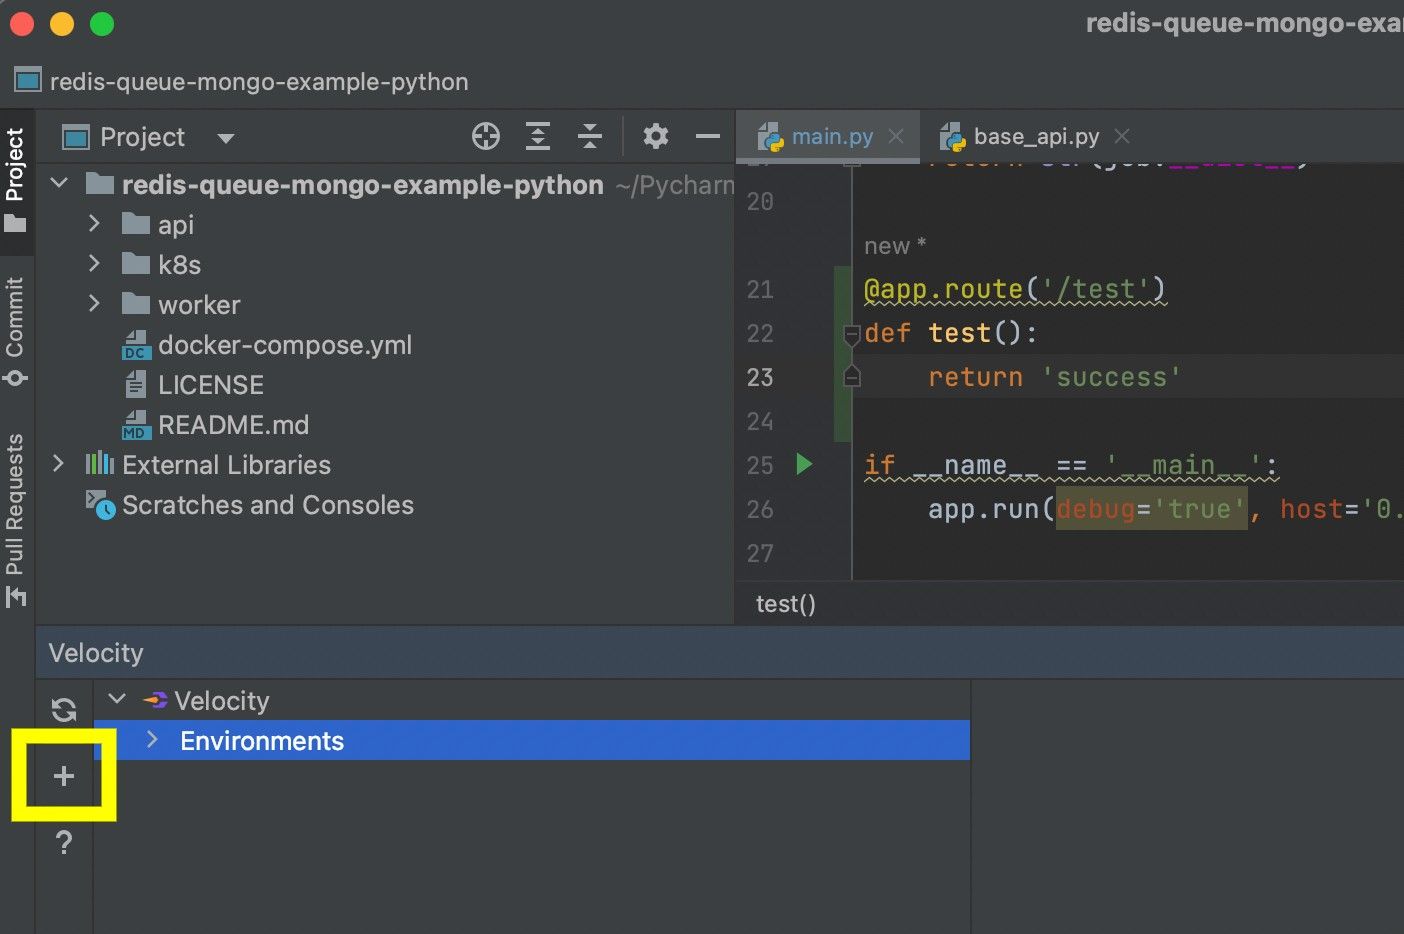The height and width of the screenshot is (934, 1404).
Task: Click the project window icon in navigation bar
Action: (x=28, y=81)
